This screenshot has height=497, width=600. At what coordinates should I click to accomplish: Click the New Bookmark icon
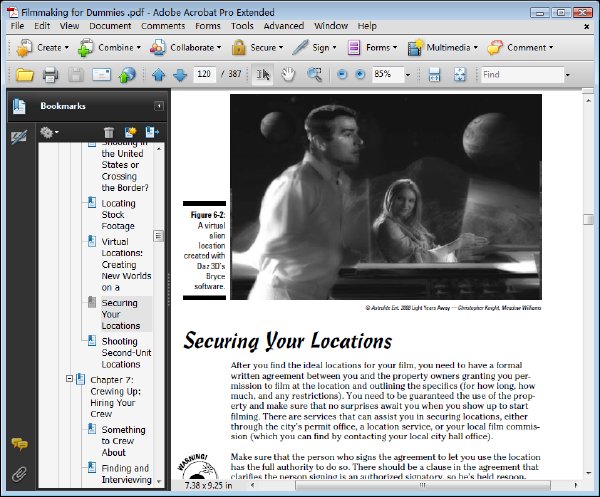[x=130, y=132]
